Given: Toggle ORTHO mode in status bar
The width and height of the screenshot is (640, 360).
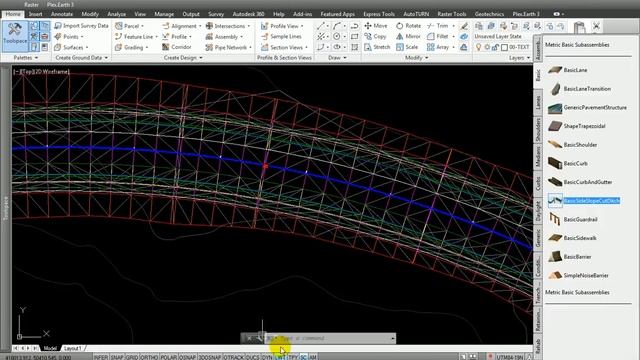Looking at the screenshot, I should (149, 357).
